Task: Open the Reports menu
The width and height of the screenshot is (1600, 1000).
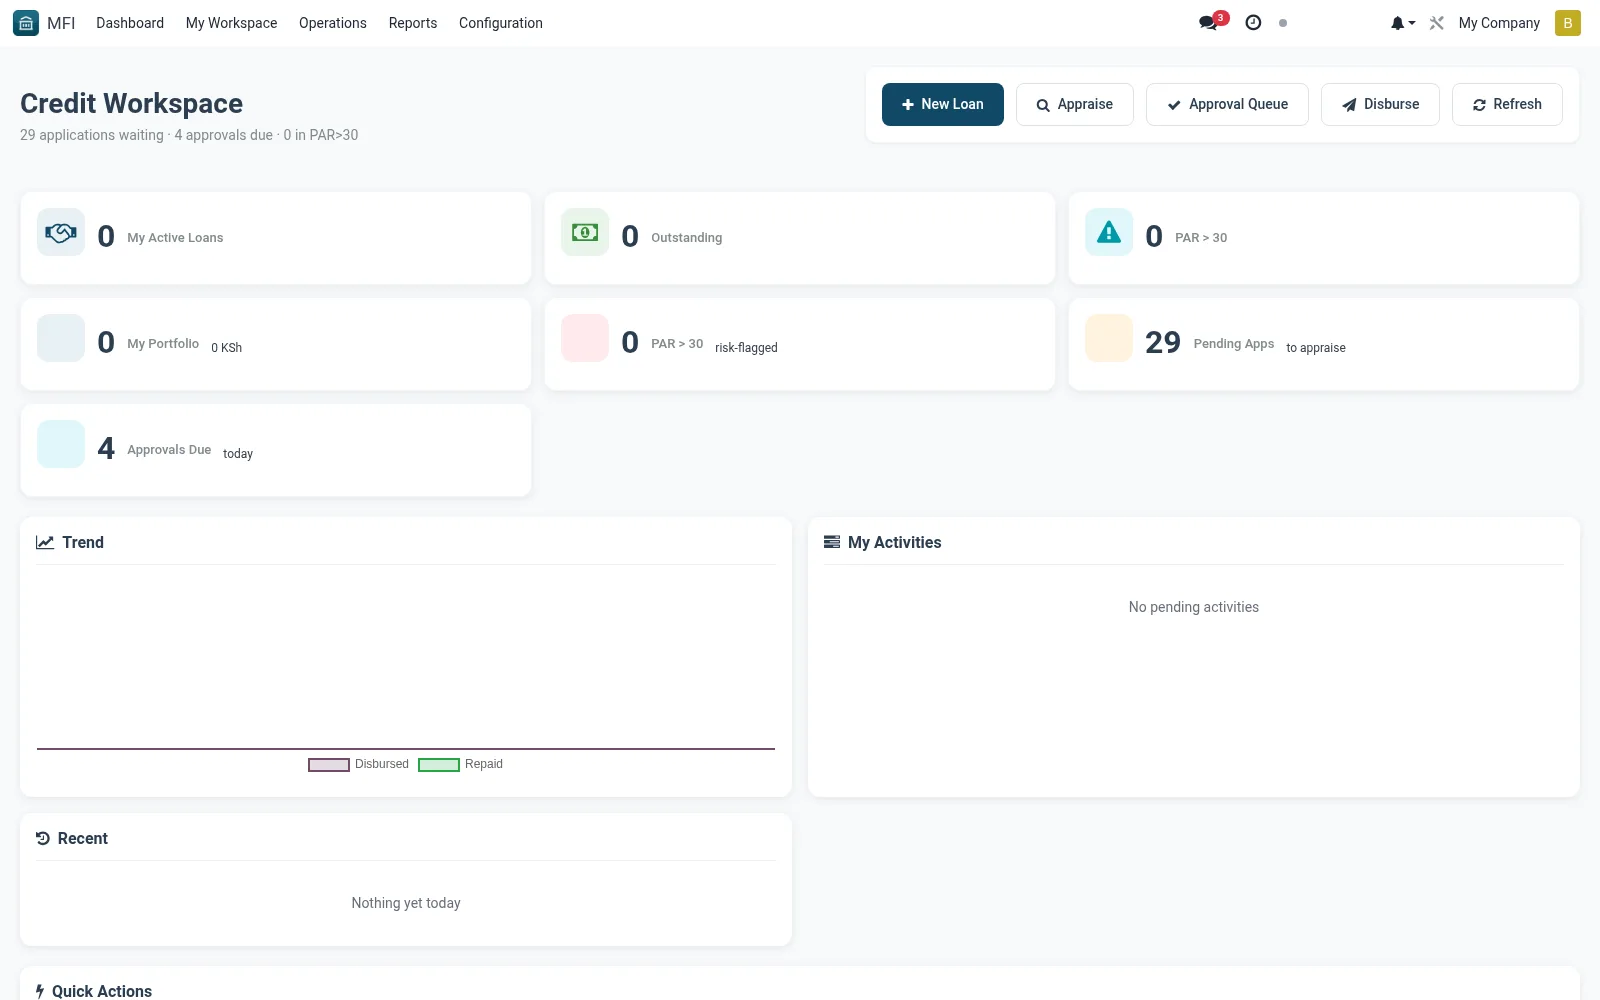Action: point(413,23)
